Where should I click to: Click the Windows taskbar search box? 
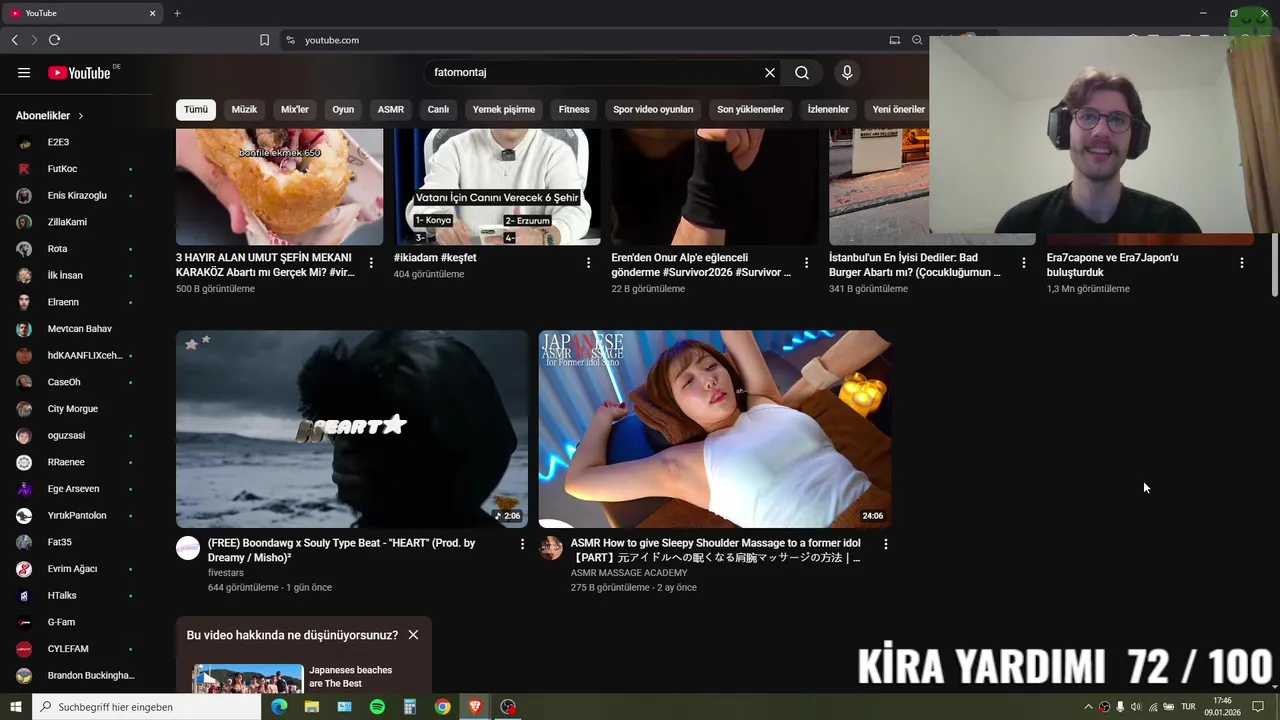click(x=146, y=707)
